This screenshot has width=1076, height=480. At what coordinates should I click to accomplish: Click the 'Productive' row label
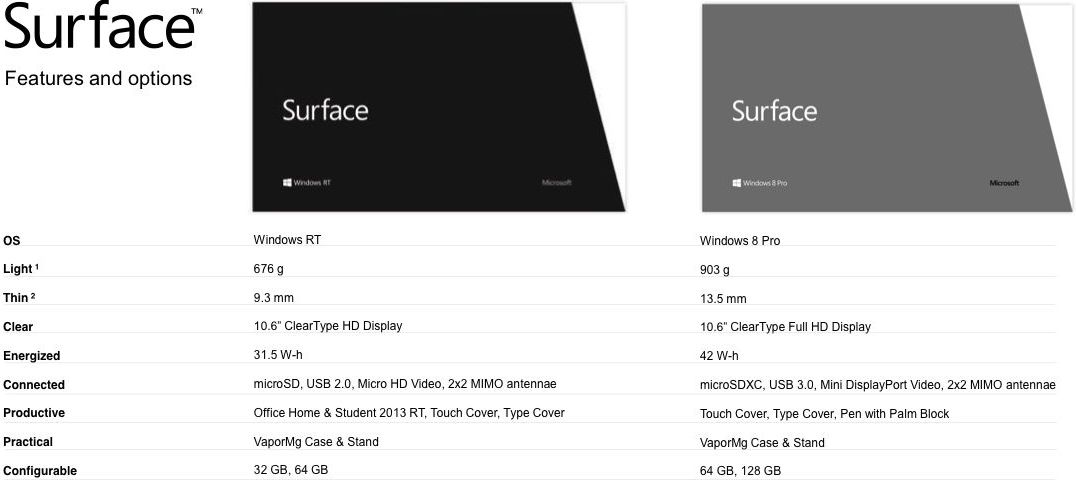point(34,413)
